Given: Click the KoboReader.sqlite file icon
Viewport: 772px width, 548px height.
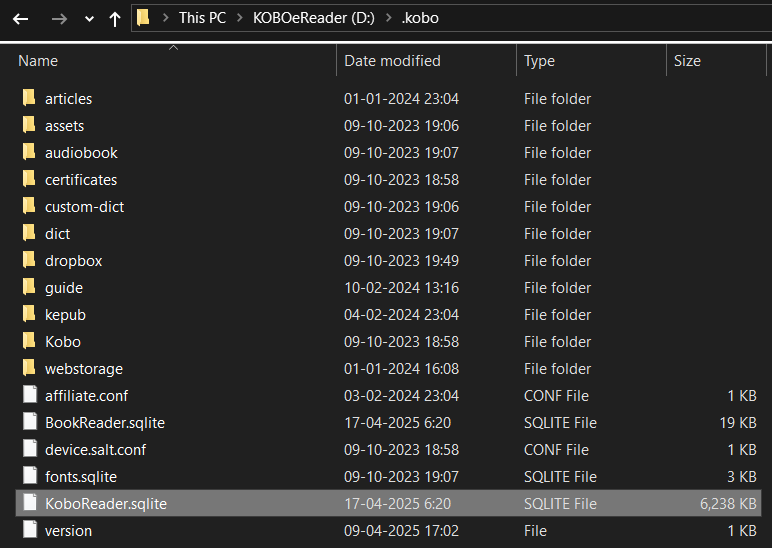Looking at the screenshot, I should (x=30, y=503).
